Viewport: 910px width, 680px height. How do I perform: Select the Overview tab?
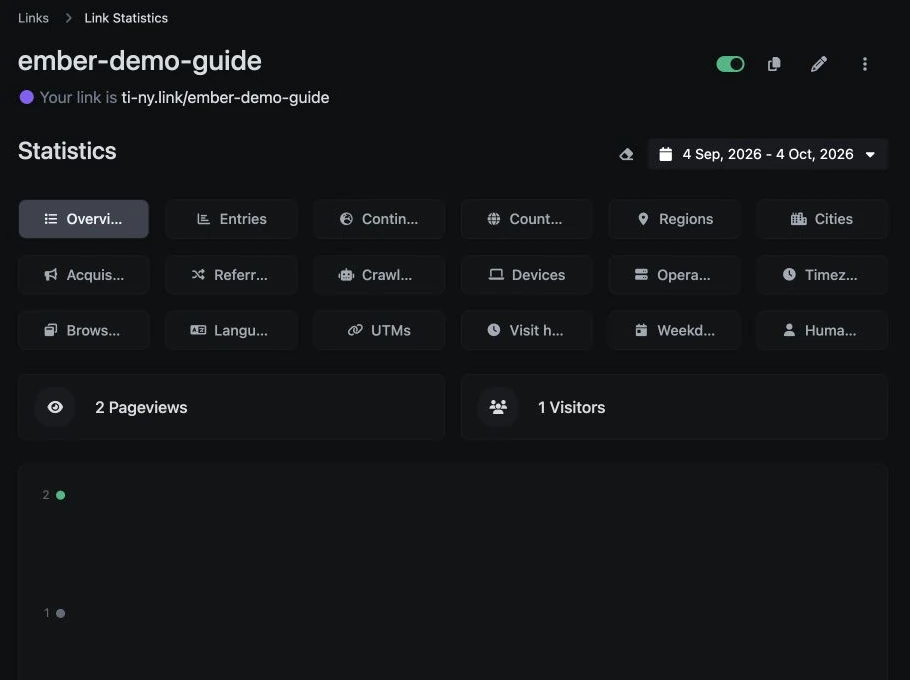click(x=84, y=219)
